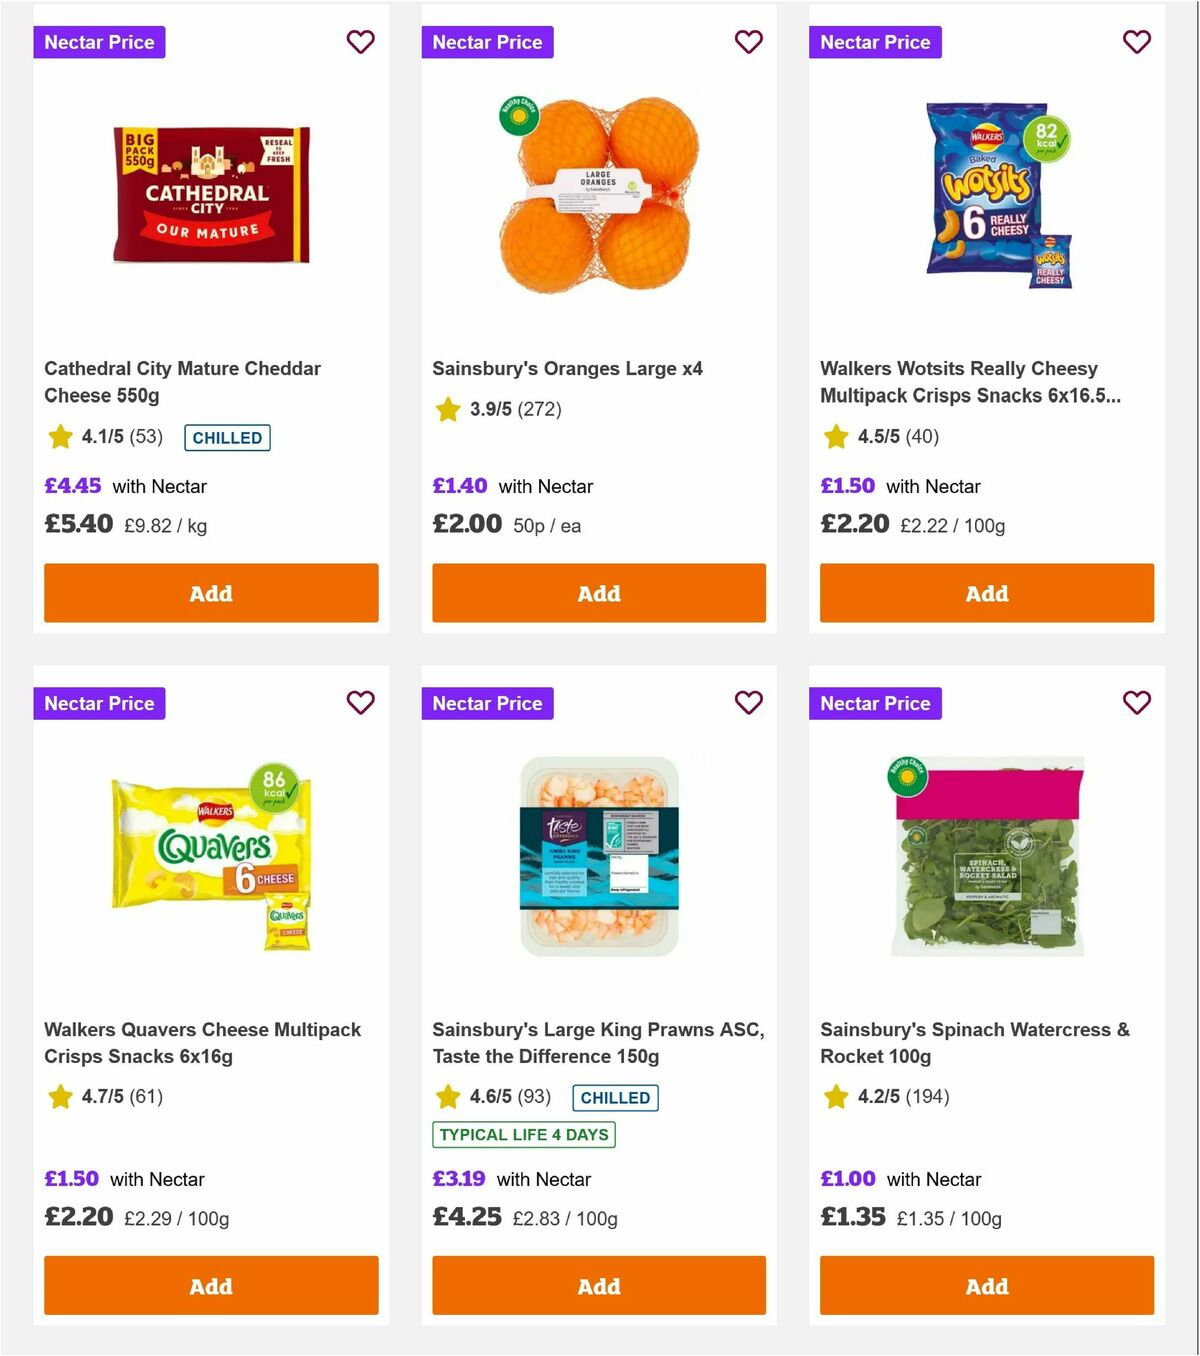Image resolution: width=1200 pixels, height=1356 pixels.
Task: Toggle the CHILLED tag on King Prawns
Action: 614,1098
